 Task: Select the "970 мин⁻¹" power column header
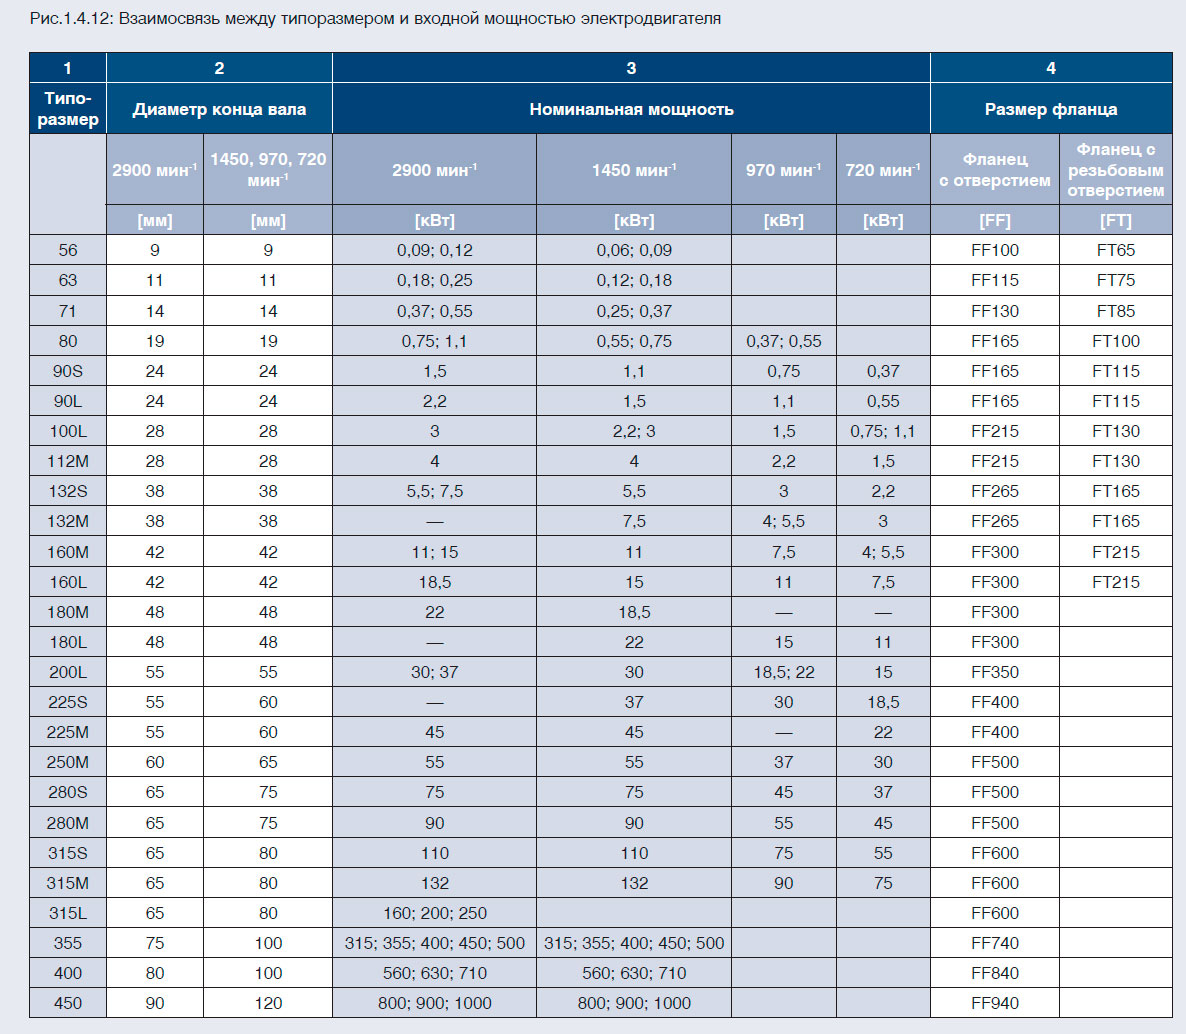[x=783, y=170]
